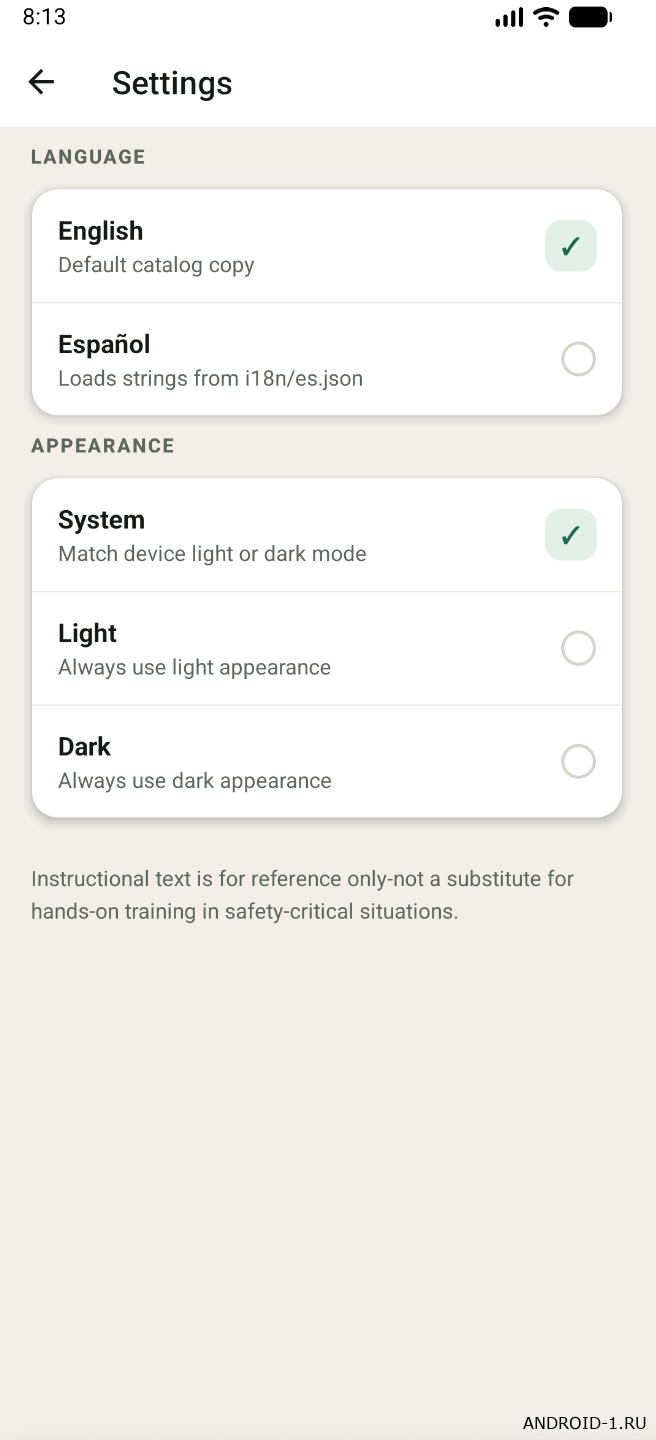
Task: Select the Dark appearance radio button
Action: (x=578, y=762)
